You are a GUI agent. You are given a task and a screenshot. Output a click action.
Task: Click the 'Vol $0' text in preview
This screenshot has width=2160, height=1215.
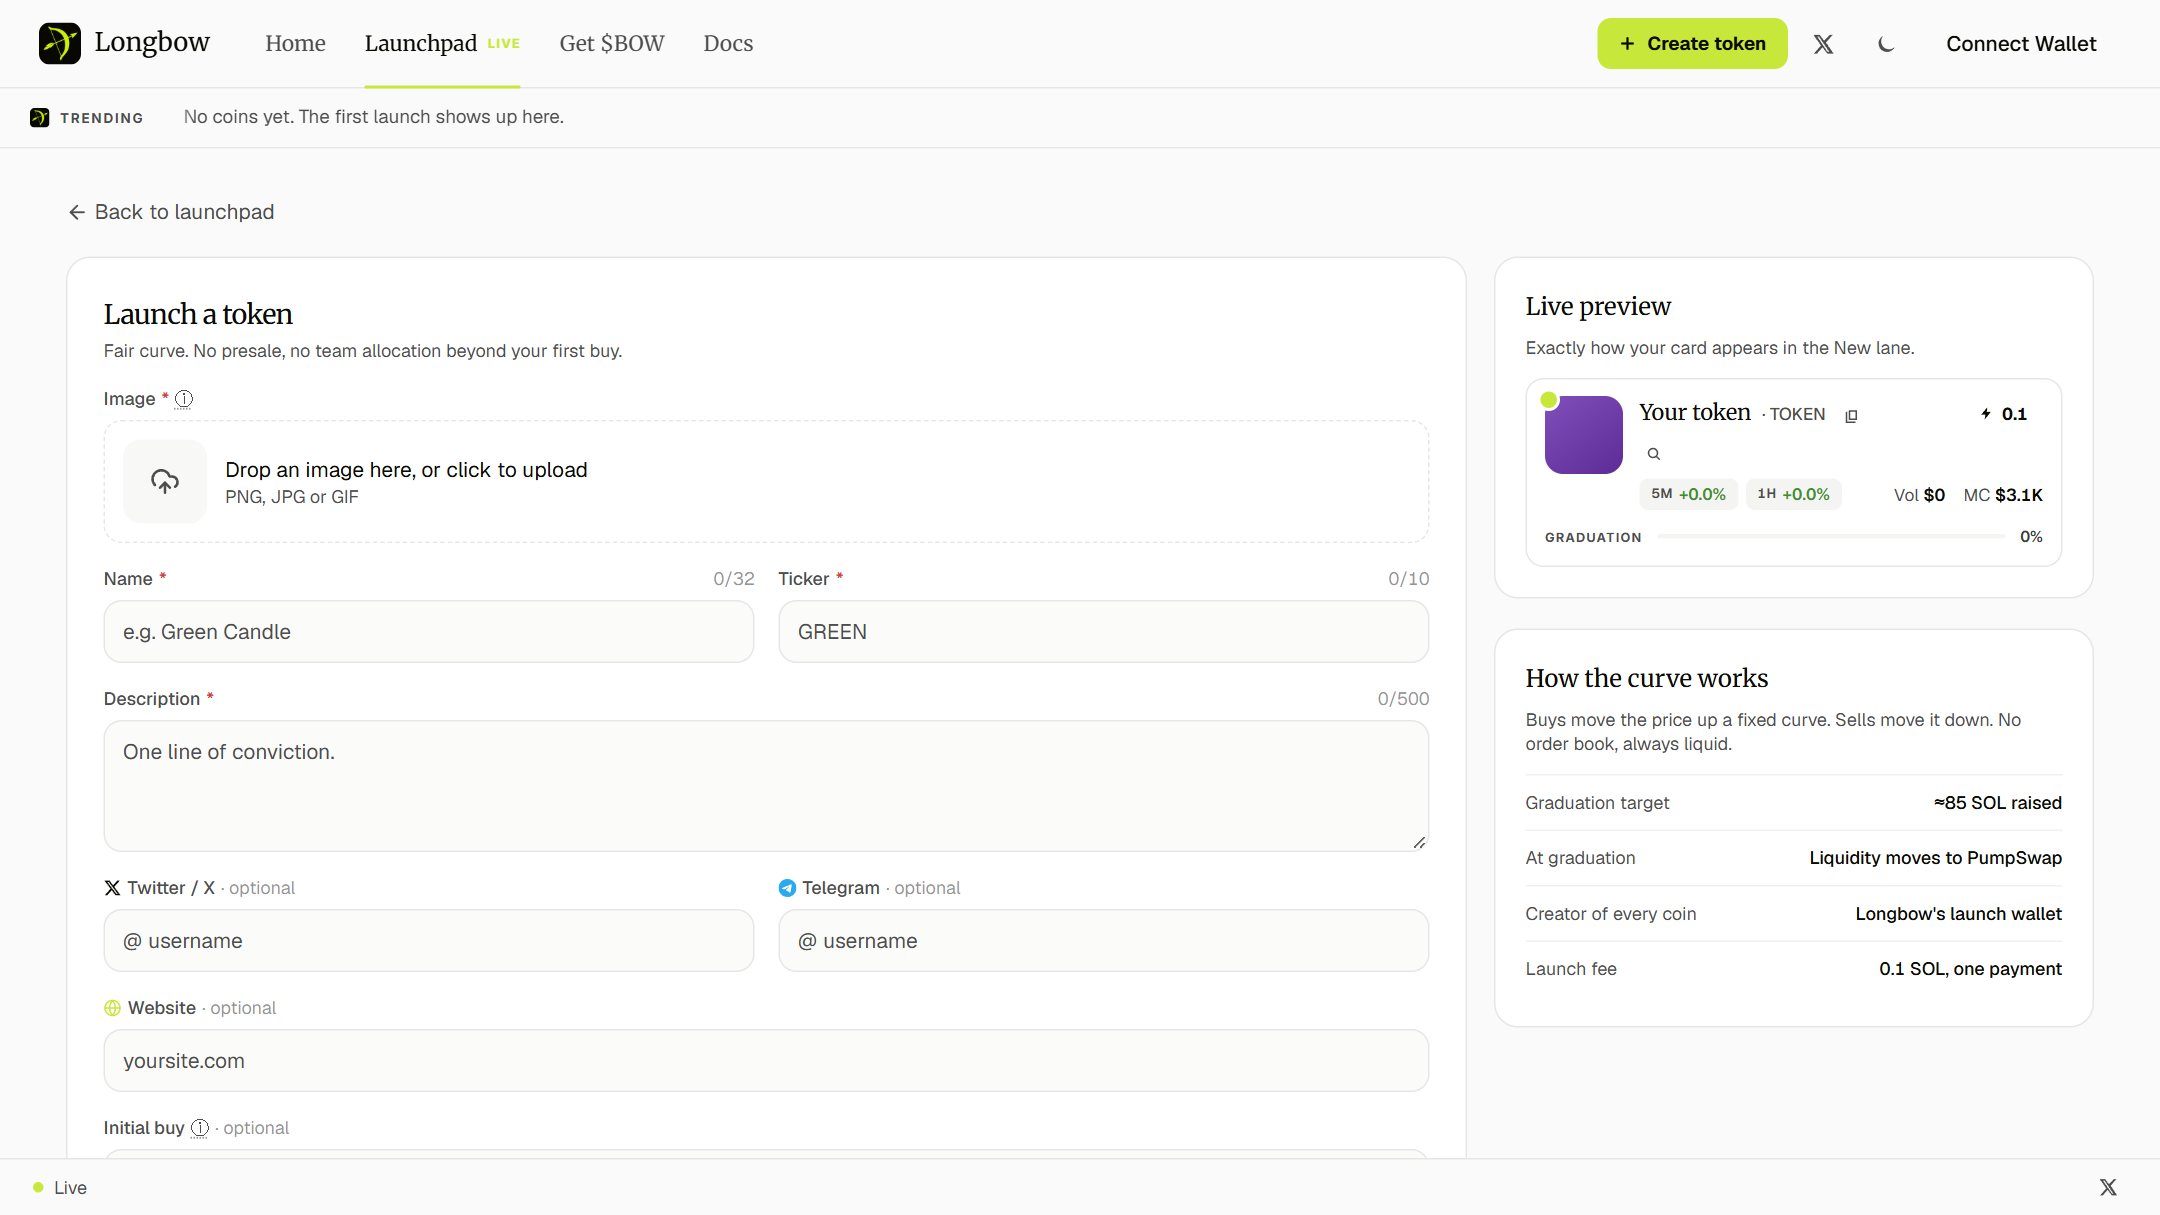[x=1919, y=495]
